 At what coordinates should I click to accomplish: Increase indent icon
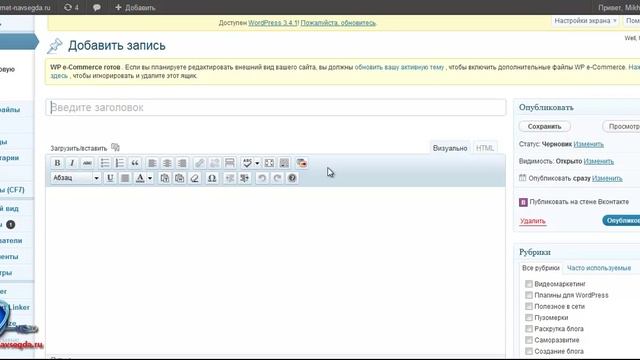pos(244,178)
